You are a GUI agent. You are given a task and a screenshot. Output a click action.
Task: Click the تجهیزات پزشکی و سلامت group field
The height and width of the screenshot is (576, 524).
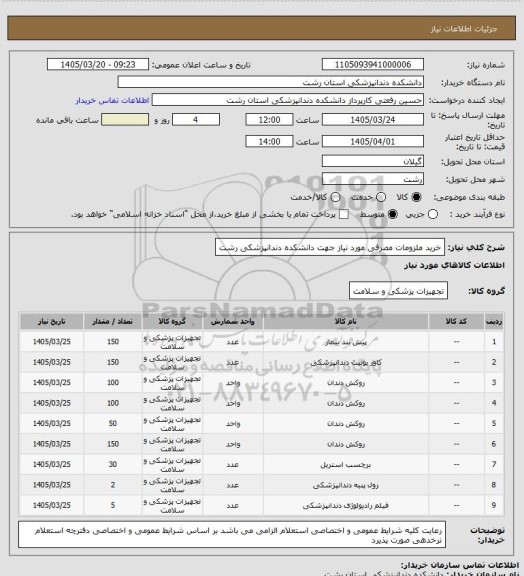coord(398,291)
